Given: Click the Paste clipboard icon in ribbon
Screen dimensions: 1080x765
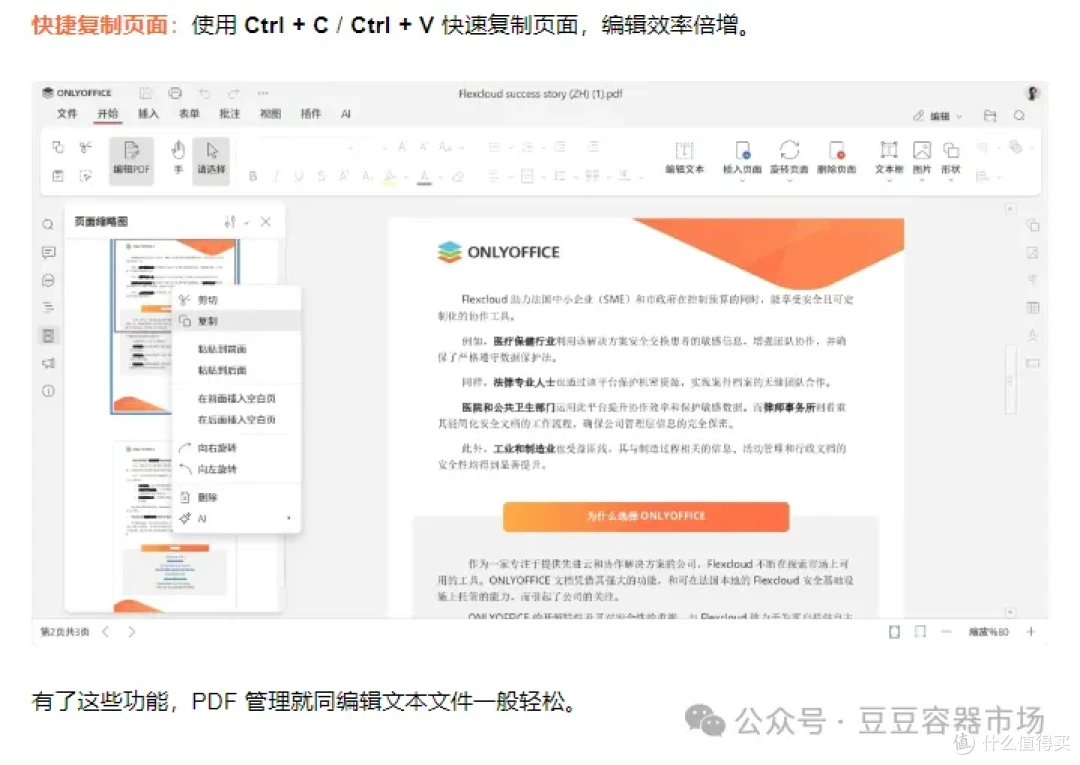Looking at the screenshot, I should [59, 176].
